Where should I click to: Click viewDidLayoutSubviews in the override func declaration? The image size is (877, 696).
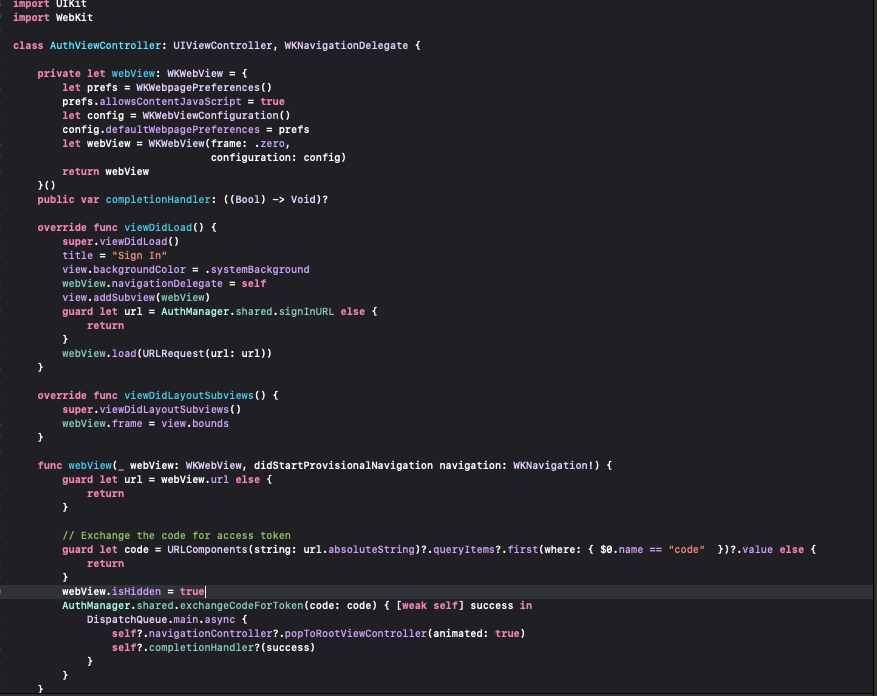point(189,395)
